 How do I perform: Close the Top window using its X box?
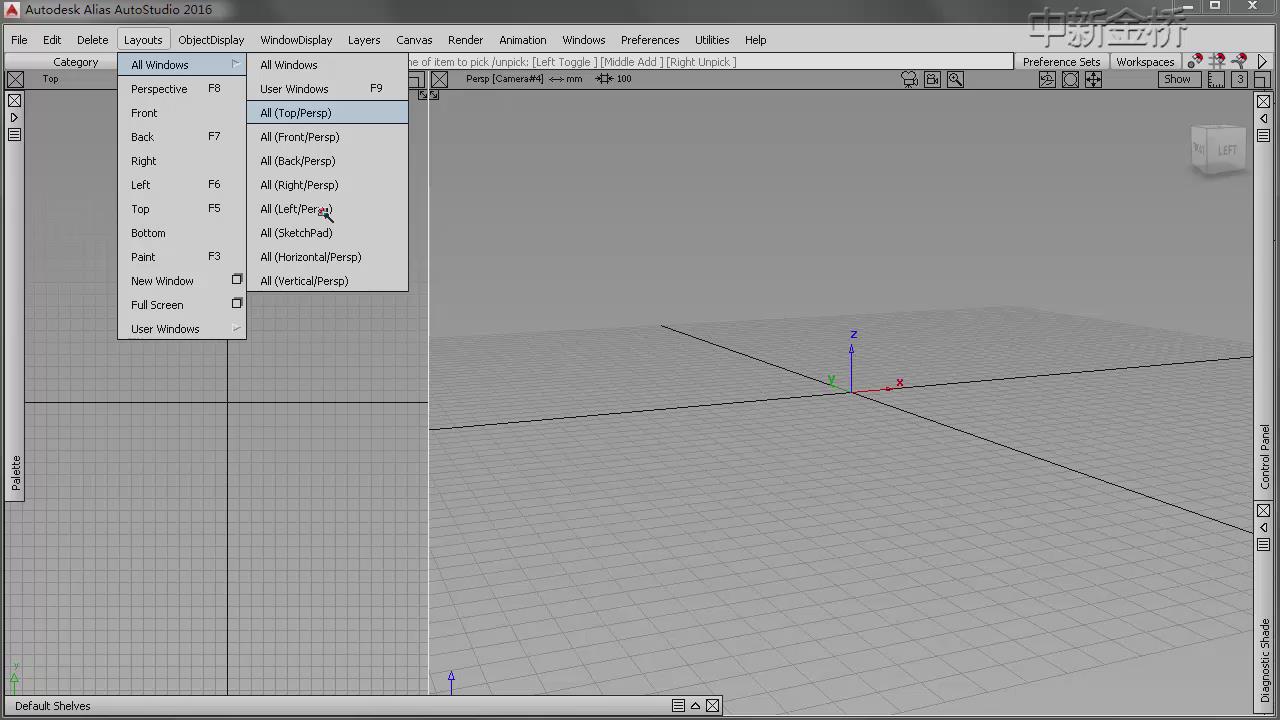point(15,79)
